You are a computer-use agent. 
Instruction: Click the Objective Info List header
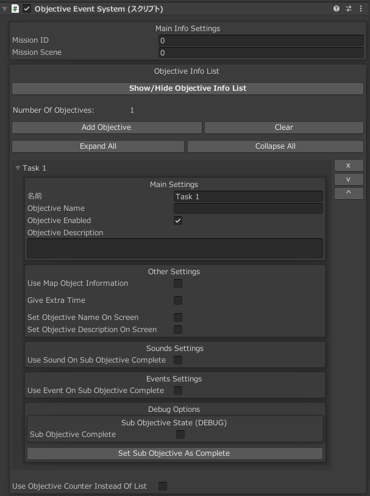click(187, 71)
